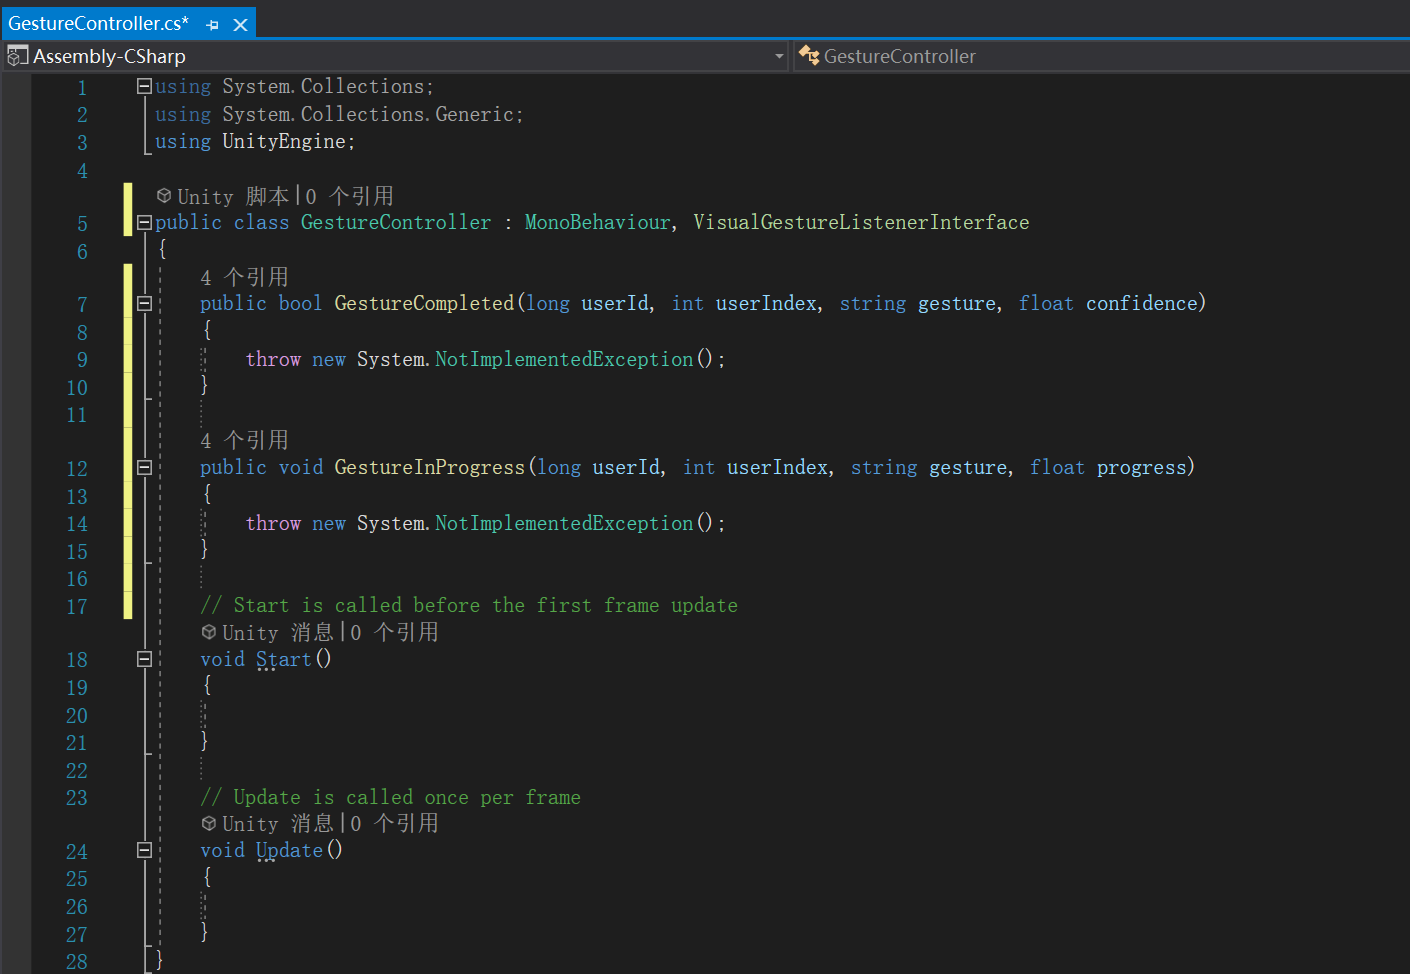The image size is (1410, 974).
Task: Click the Unity 消息 icon above Update method
Action: click(208, 823)
